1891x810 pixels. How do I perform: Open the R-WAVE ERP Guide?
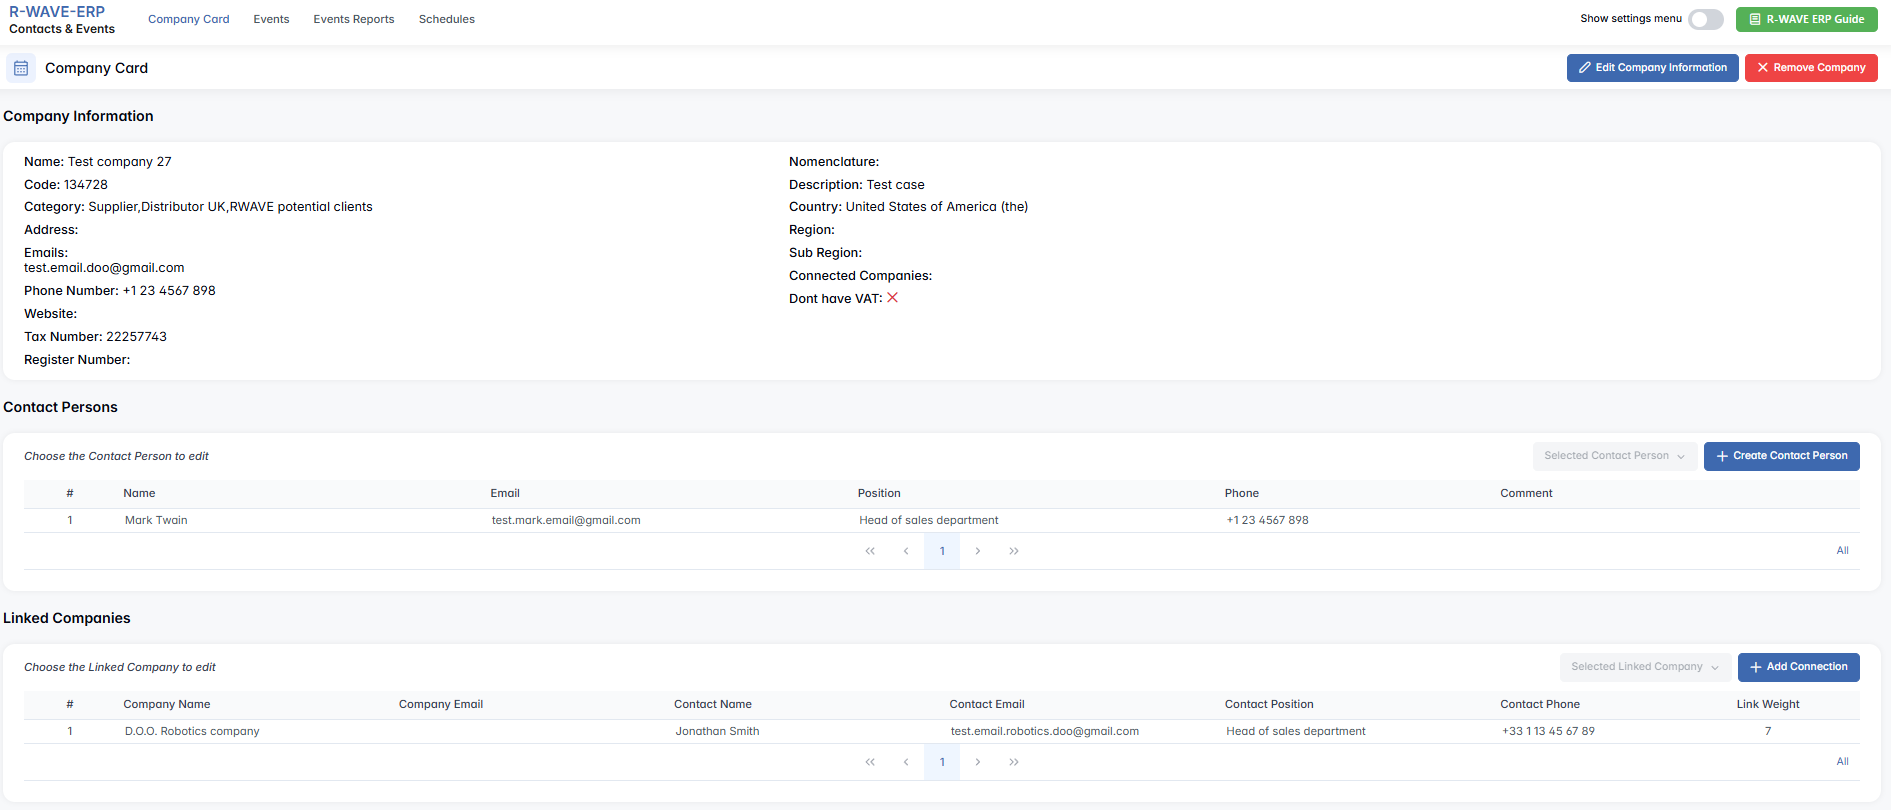click(x=1806, y=19)
